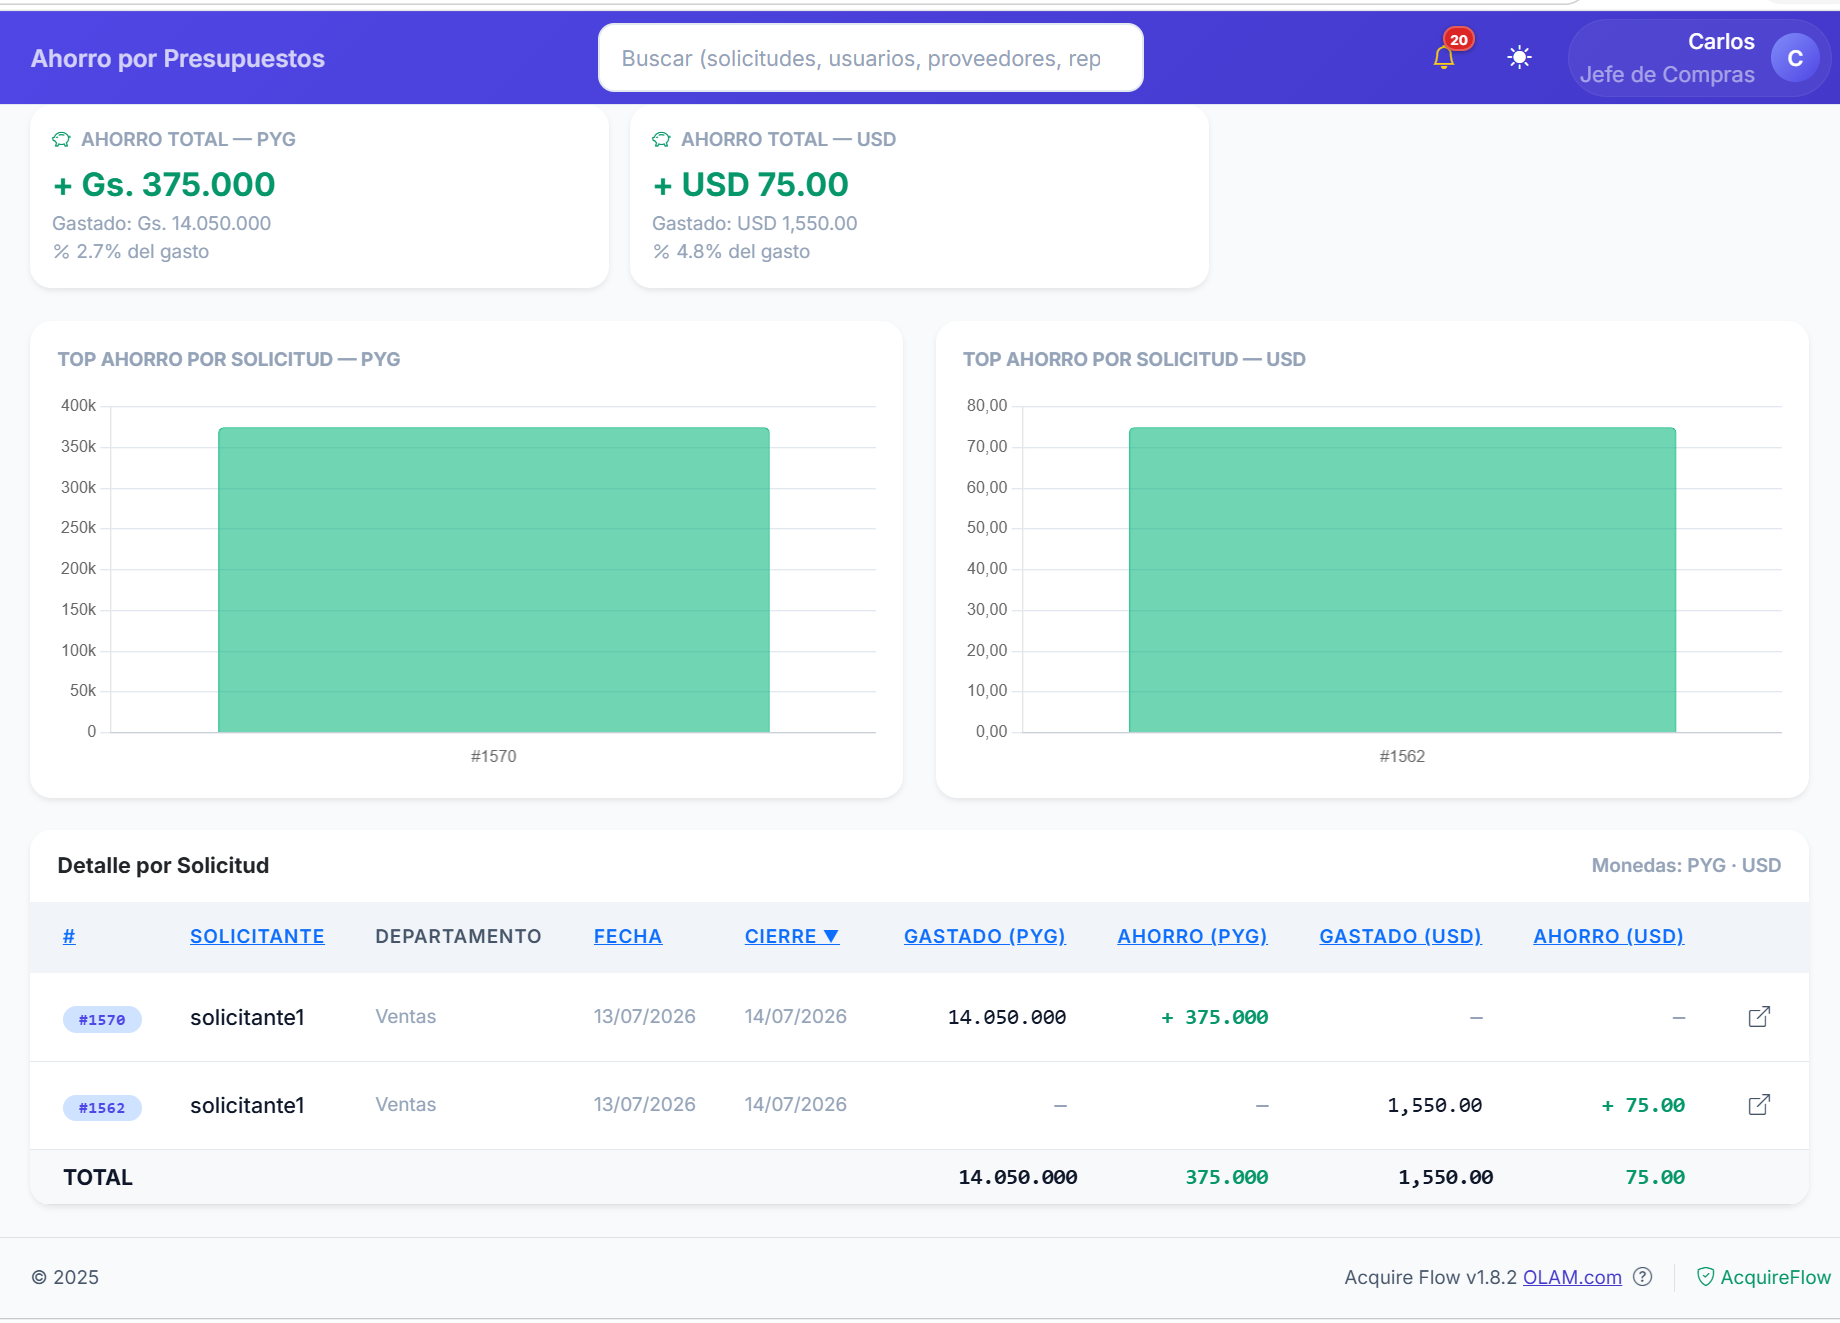Toggle the light/dark theme sun icon
The image size is (1840, 1323).
pos(1519,58)
